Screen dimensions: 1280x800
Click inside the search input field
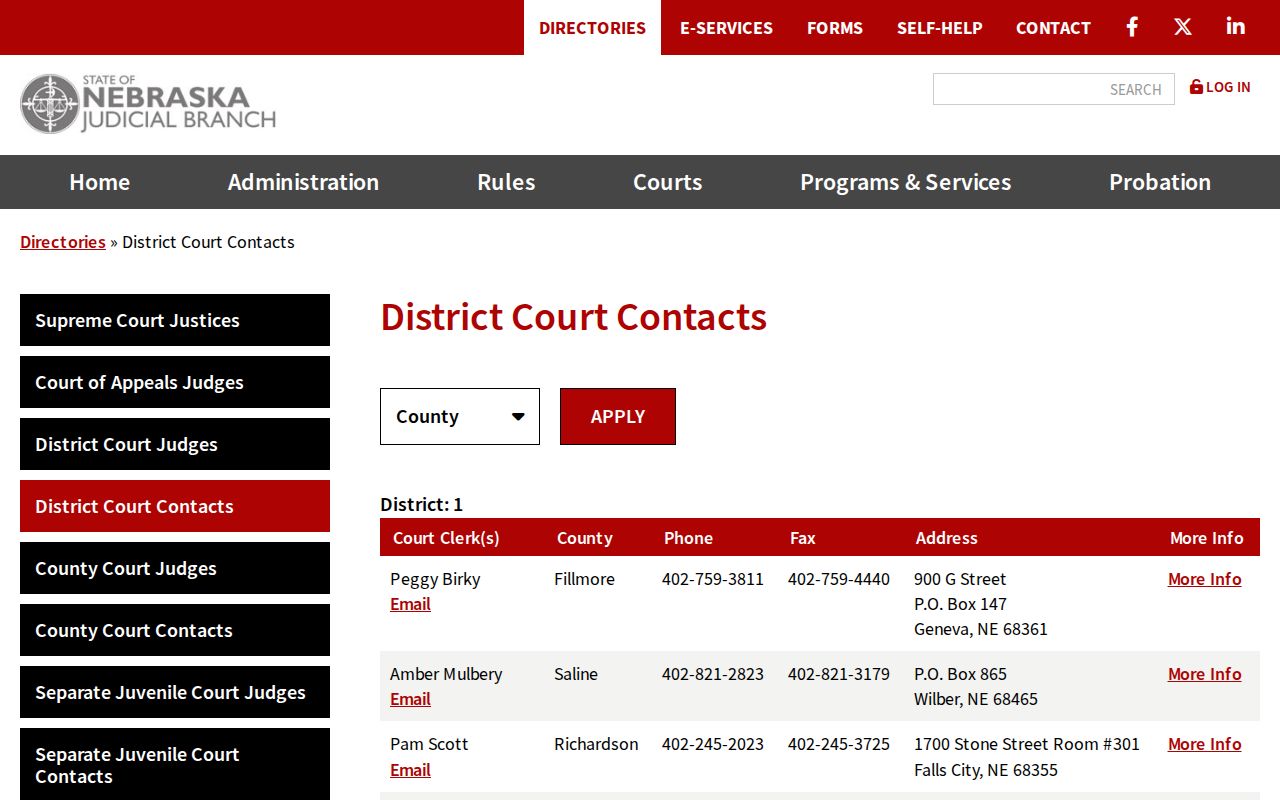(x=1054, y=89)
